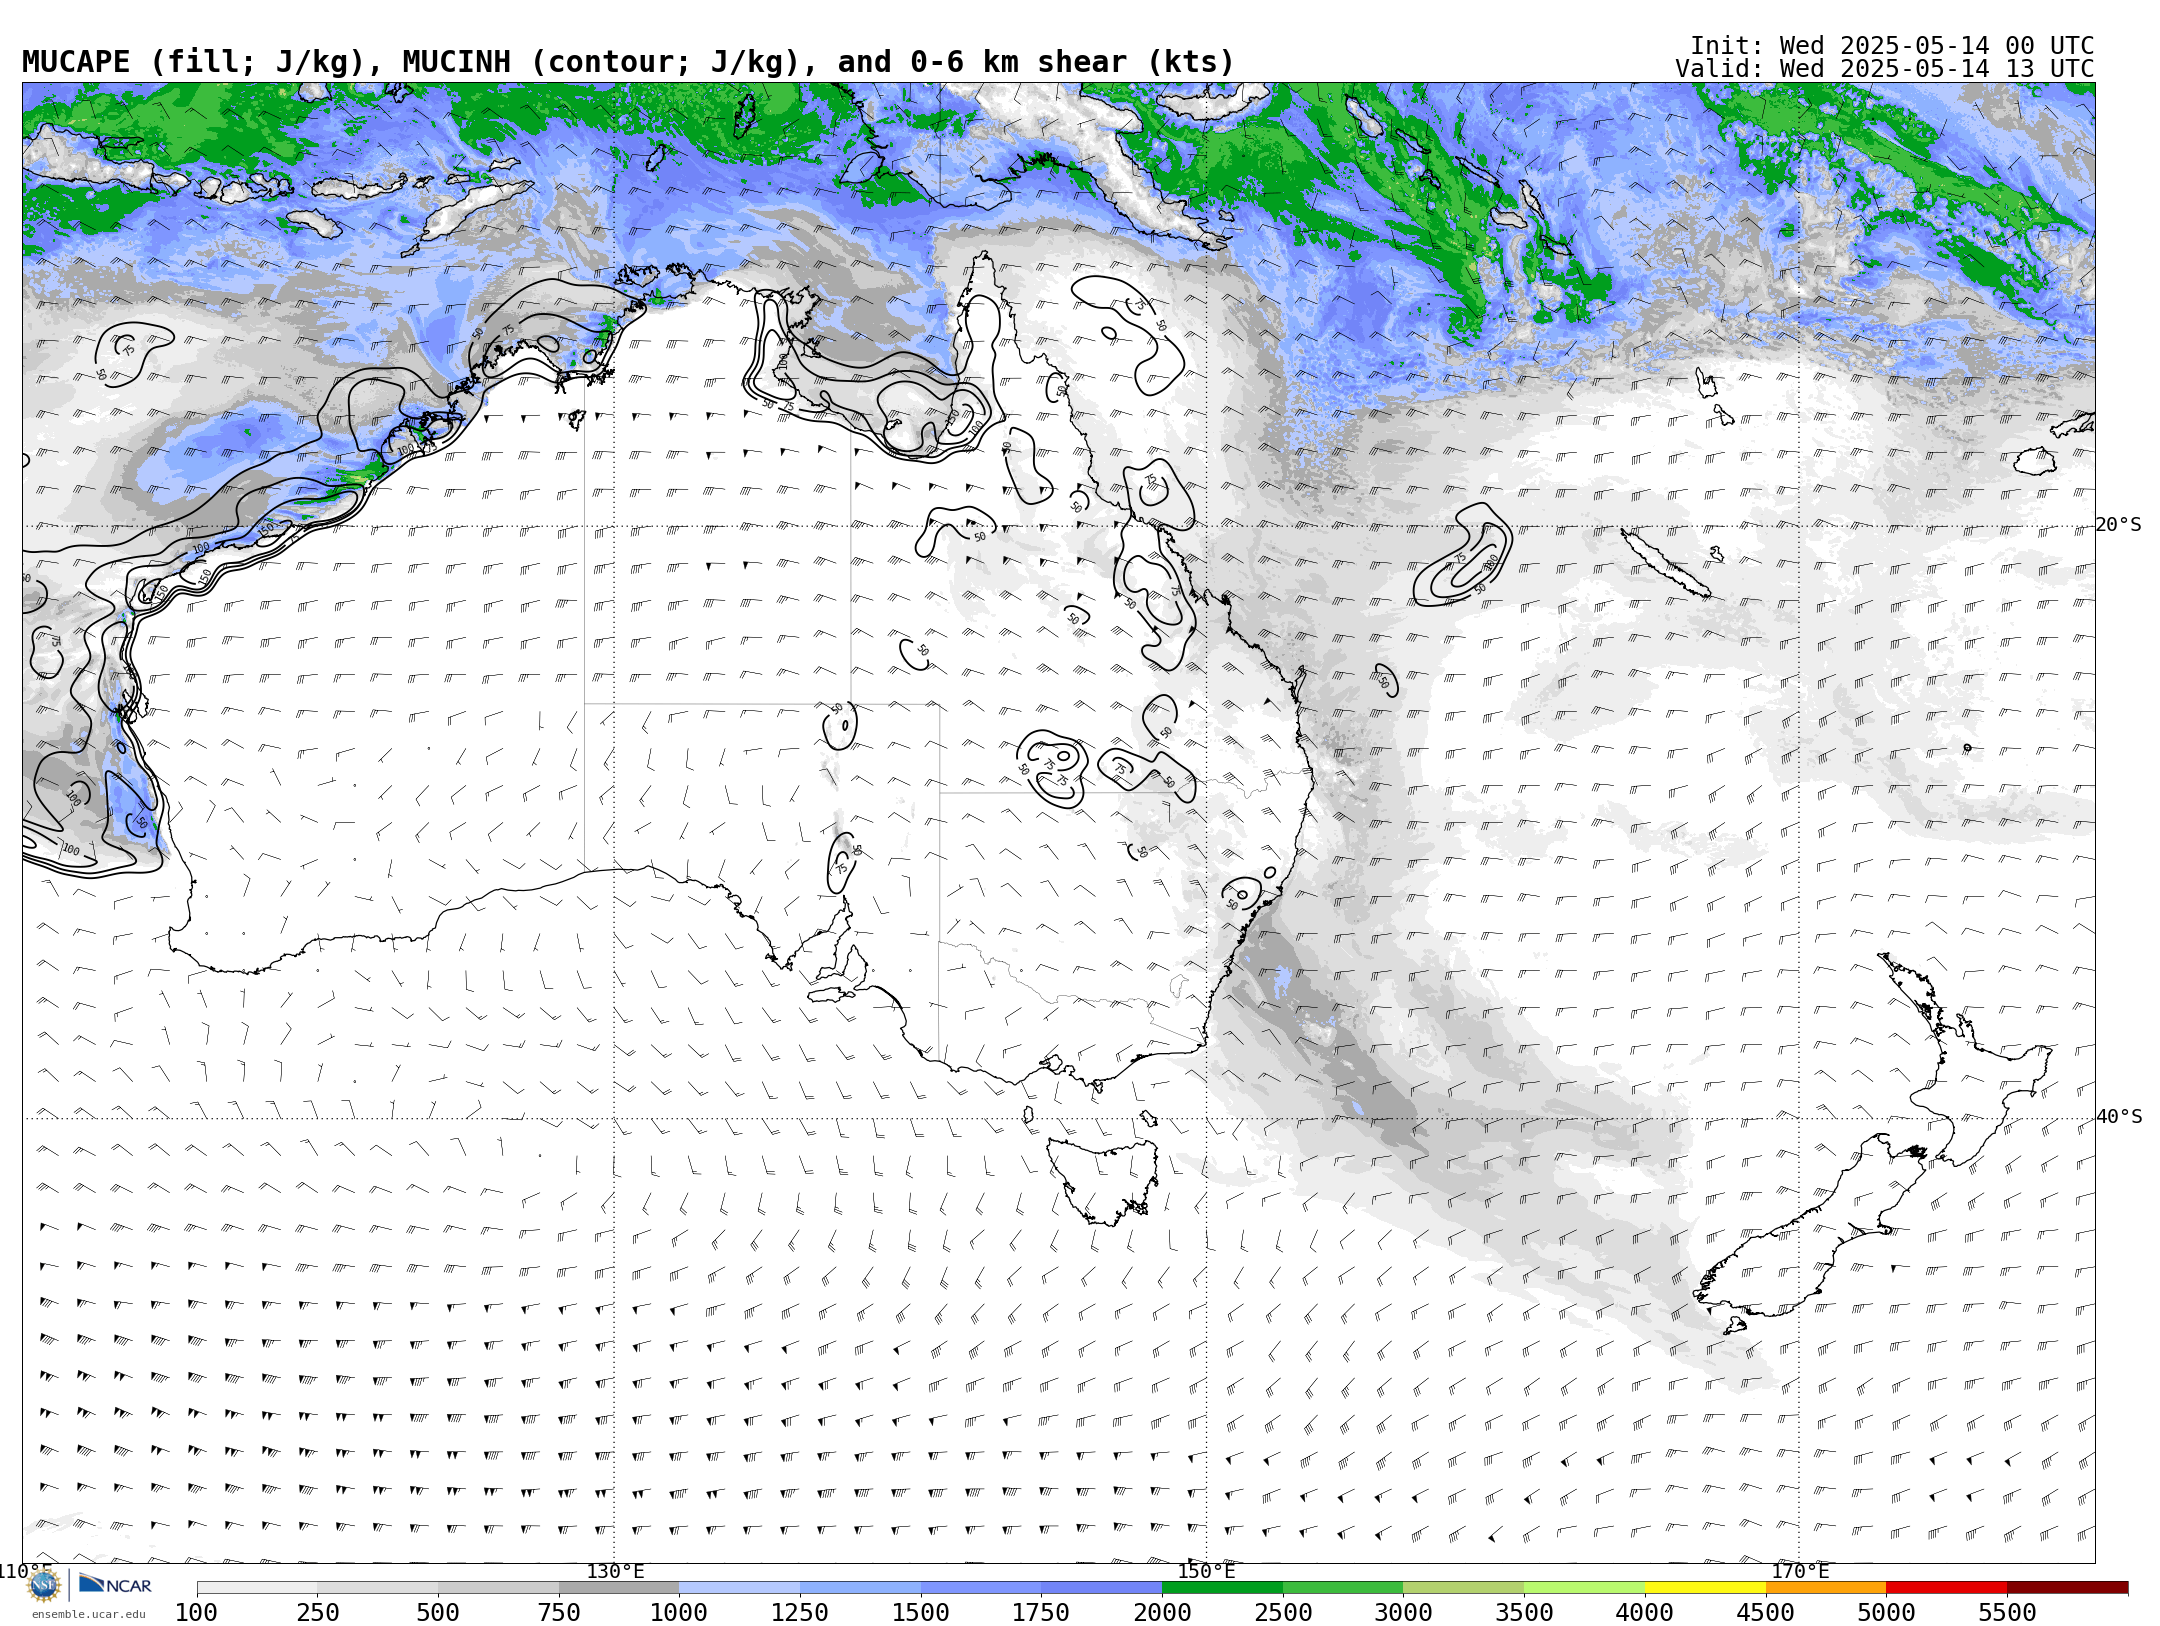Click the NCAR logo
The width and height of the screenshot is (2160, 1626).
click(115, 1585)
